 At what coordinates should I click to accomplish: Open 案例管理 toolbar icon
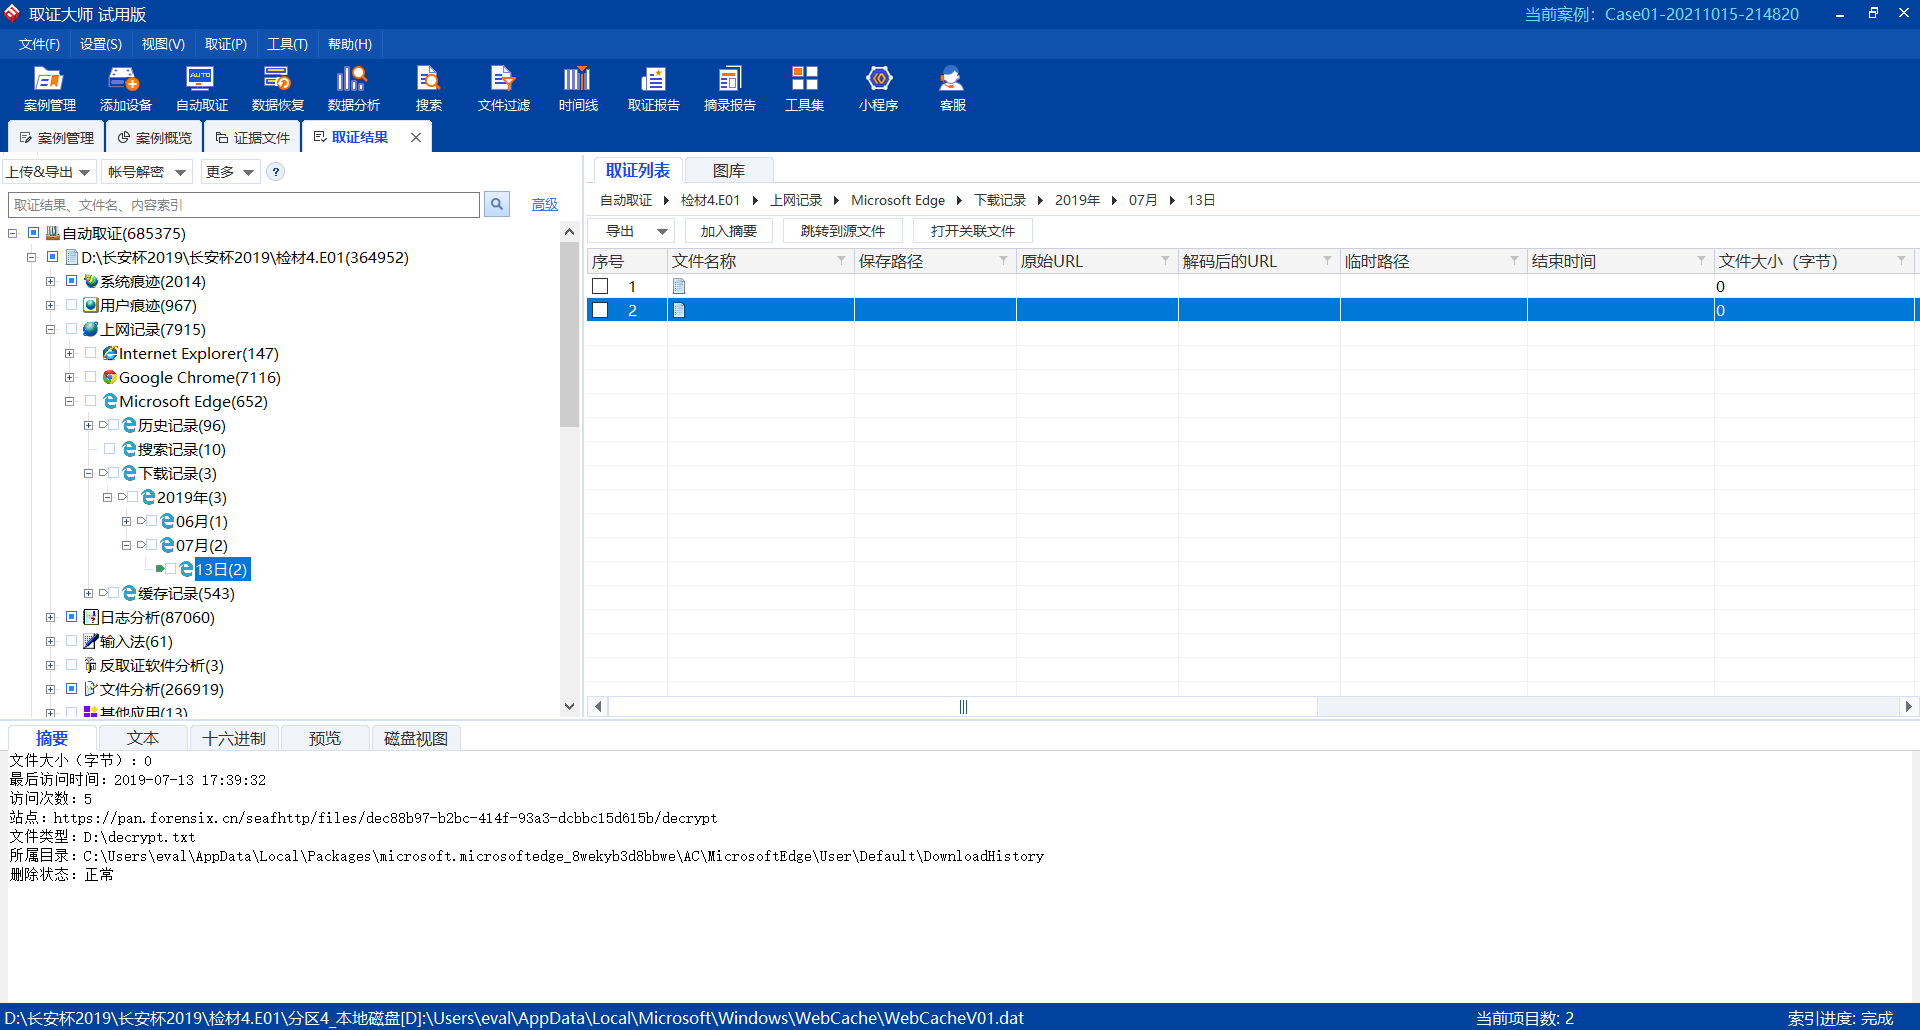click(49, 89)
